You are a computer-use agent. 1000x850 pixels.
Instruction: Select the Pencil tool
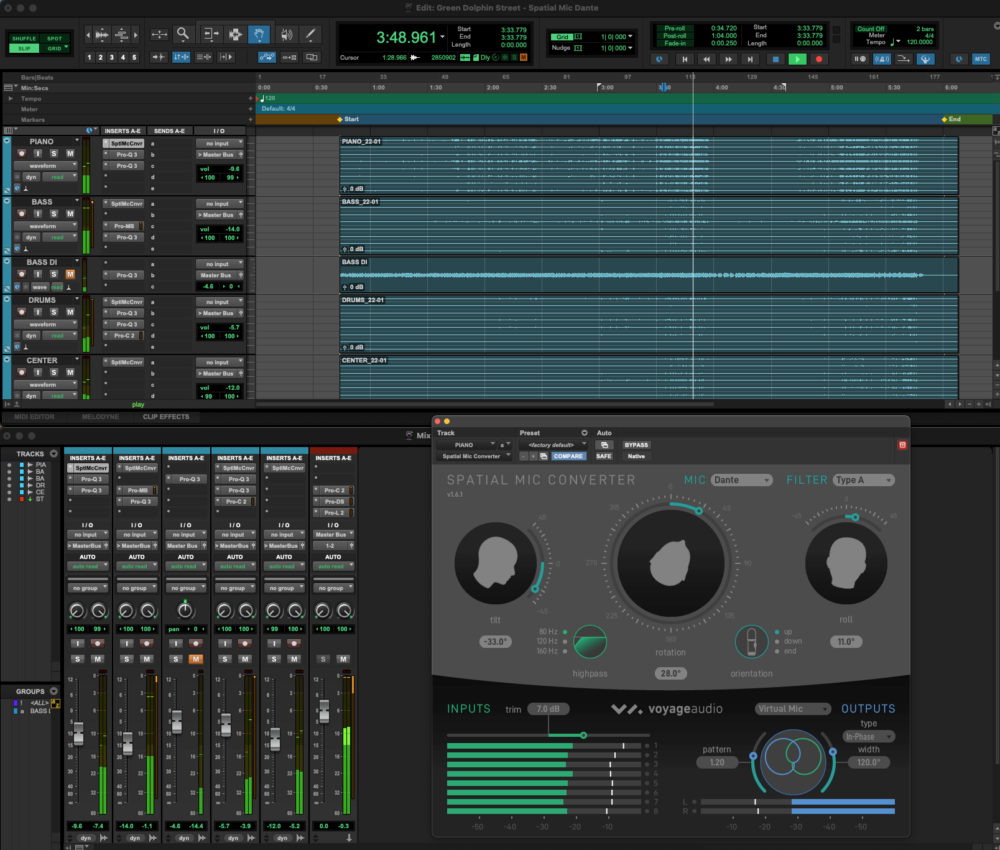click(x=309, y=35)
